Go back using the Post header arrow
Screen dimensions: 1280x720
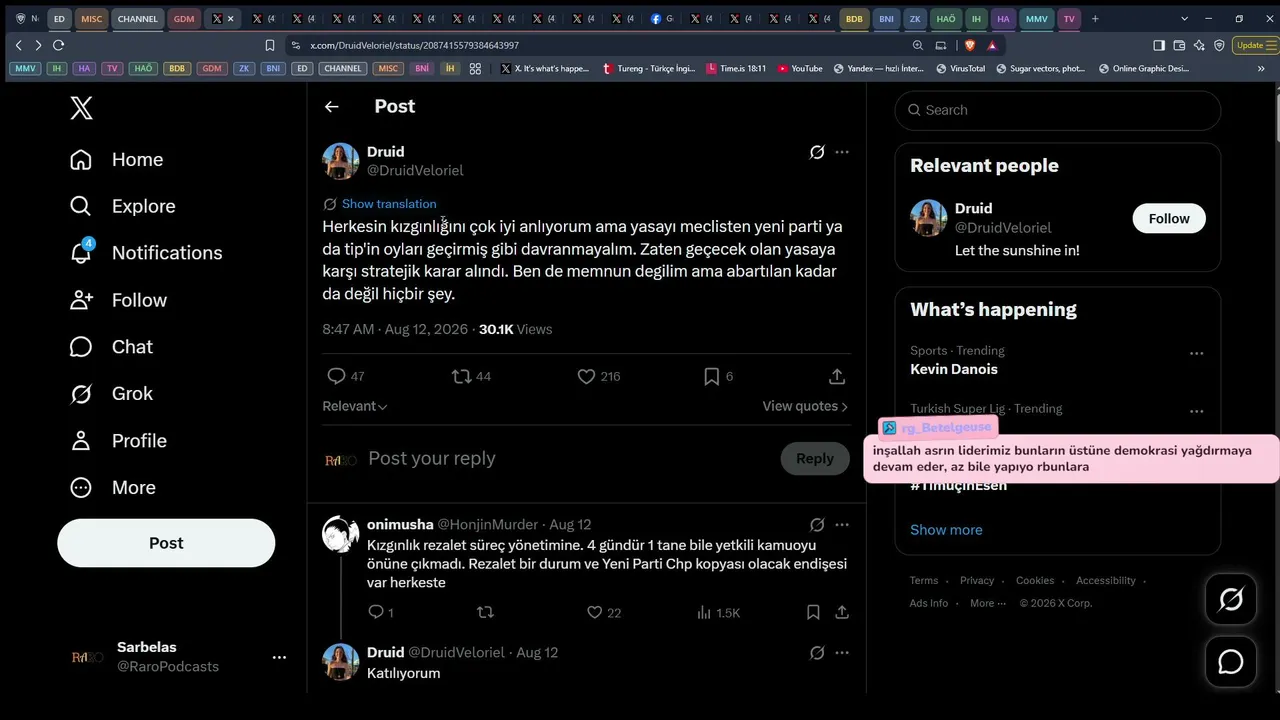click(x=332, y=107)
